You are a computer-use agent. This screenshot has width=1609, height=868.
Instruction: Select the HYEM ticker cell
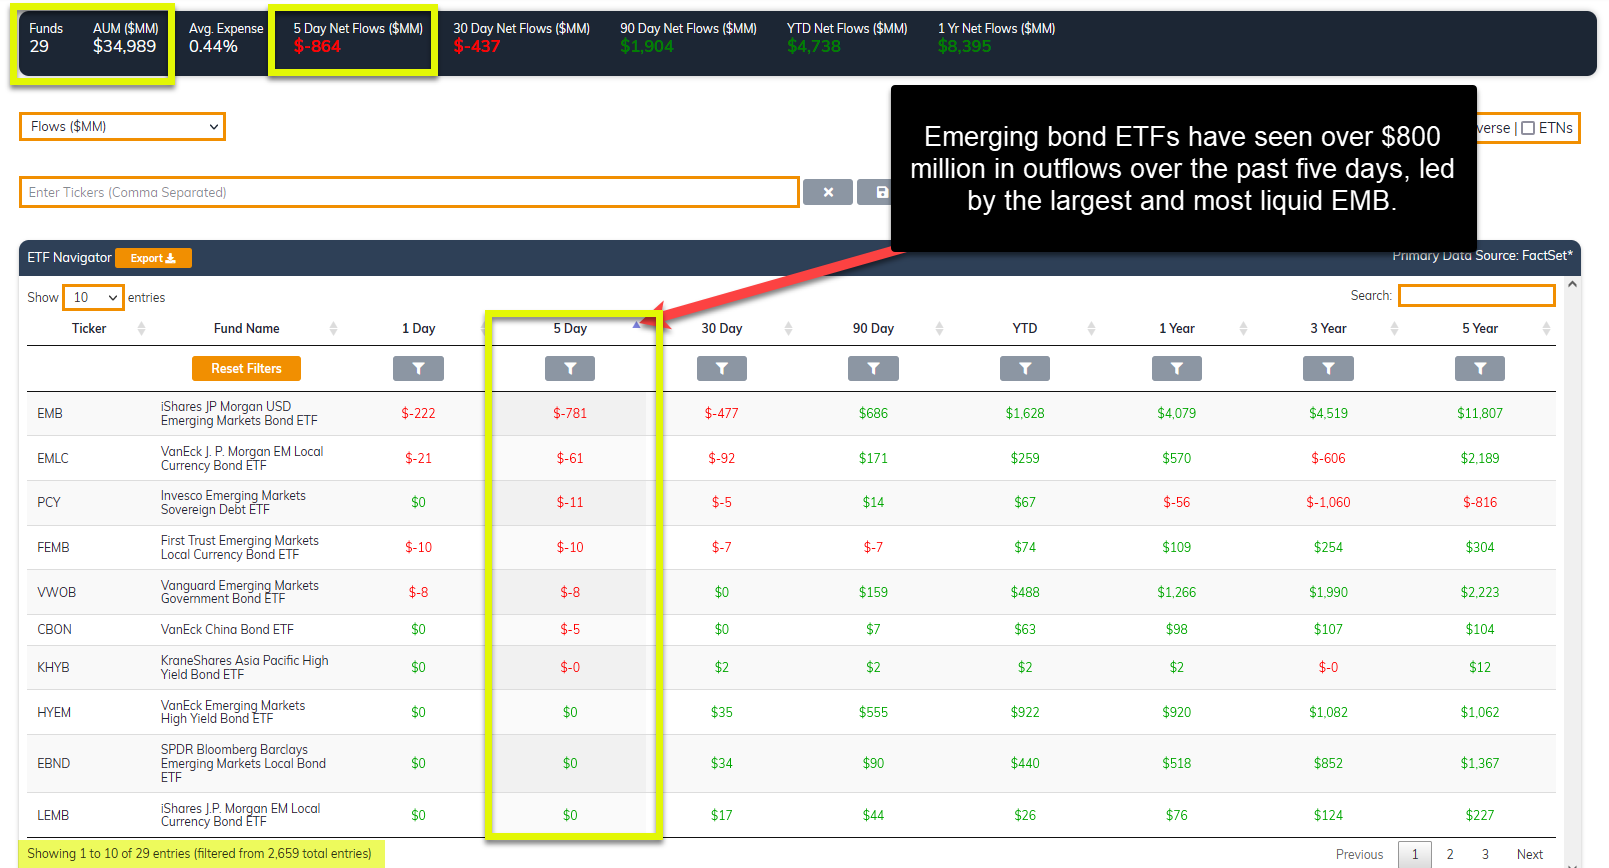tap(54, 712)
